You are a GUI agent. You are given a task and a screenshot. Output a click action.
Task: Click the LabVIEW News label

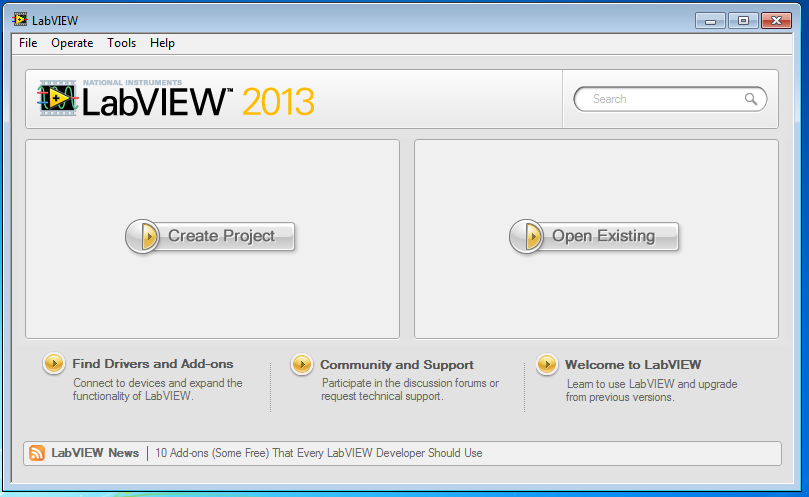tap(95, 453)
